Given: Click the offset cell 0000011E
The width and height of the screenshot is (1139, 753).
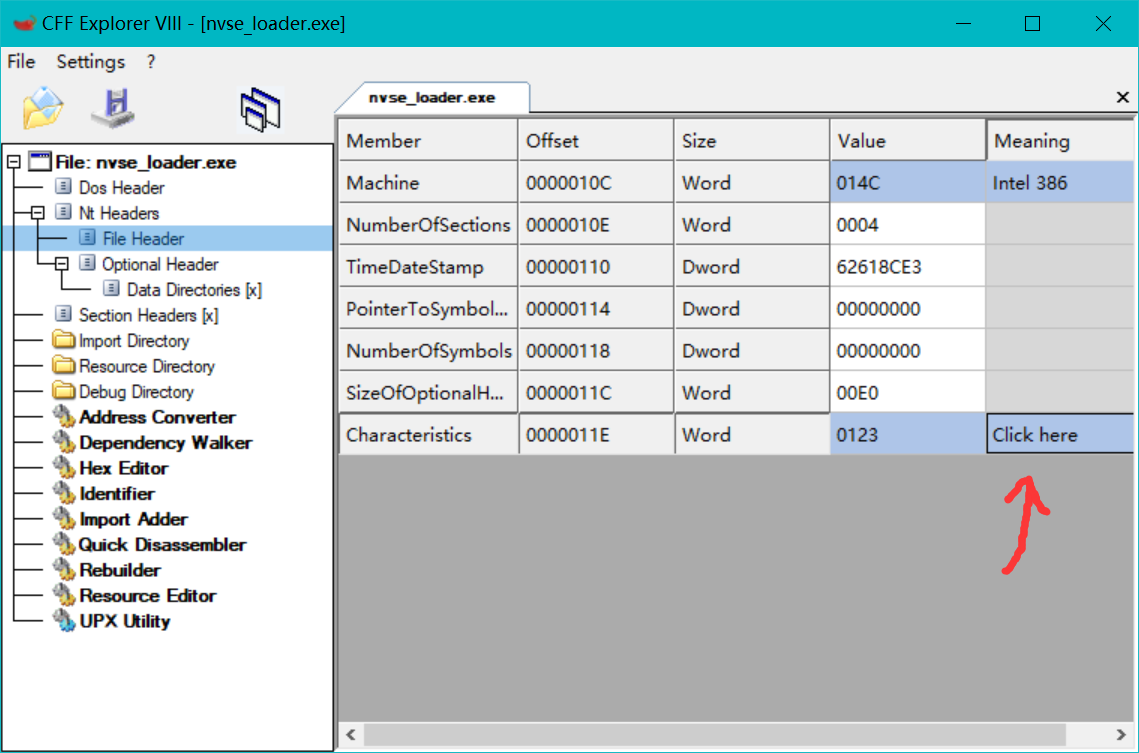Looking at the screenshot, I should pos(596,434).
